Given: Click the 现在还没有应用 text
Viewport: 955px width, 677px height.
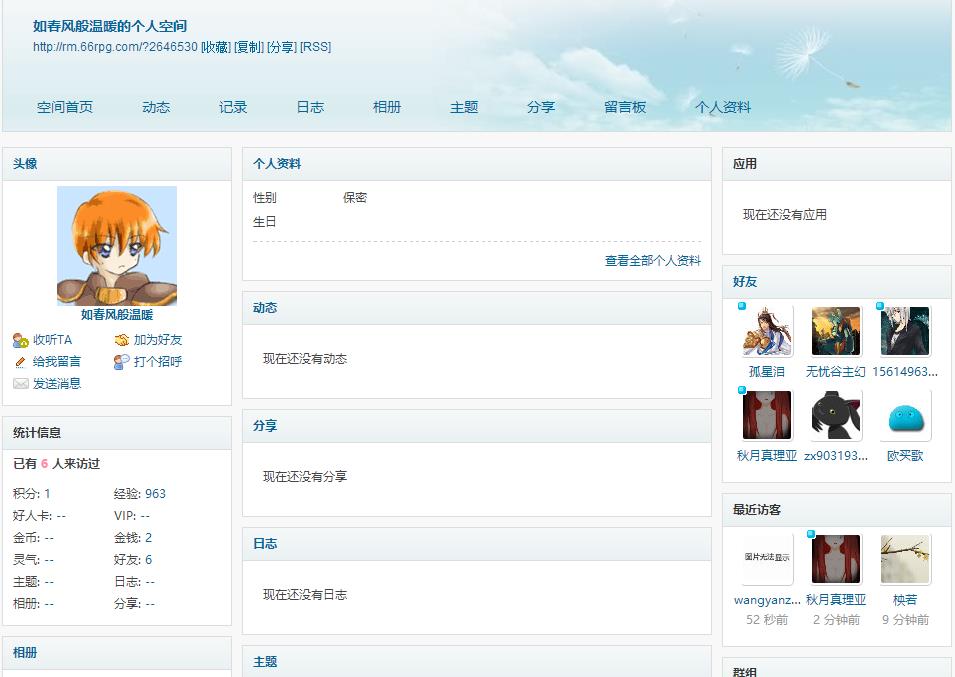Looking at the screenshot, I should click(784, 214).
